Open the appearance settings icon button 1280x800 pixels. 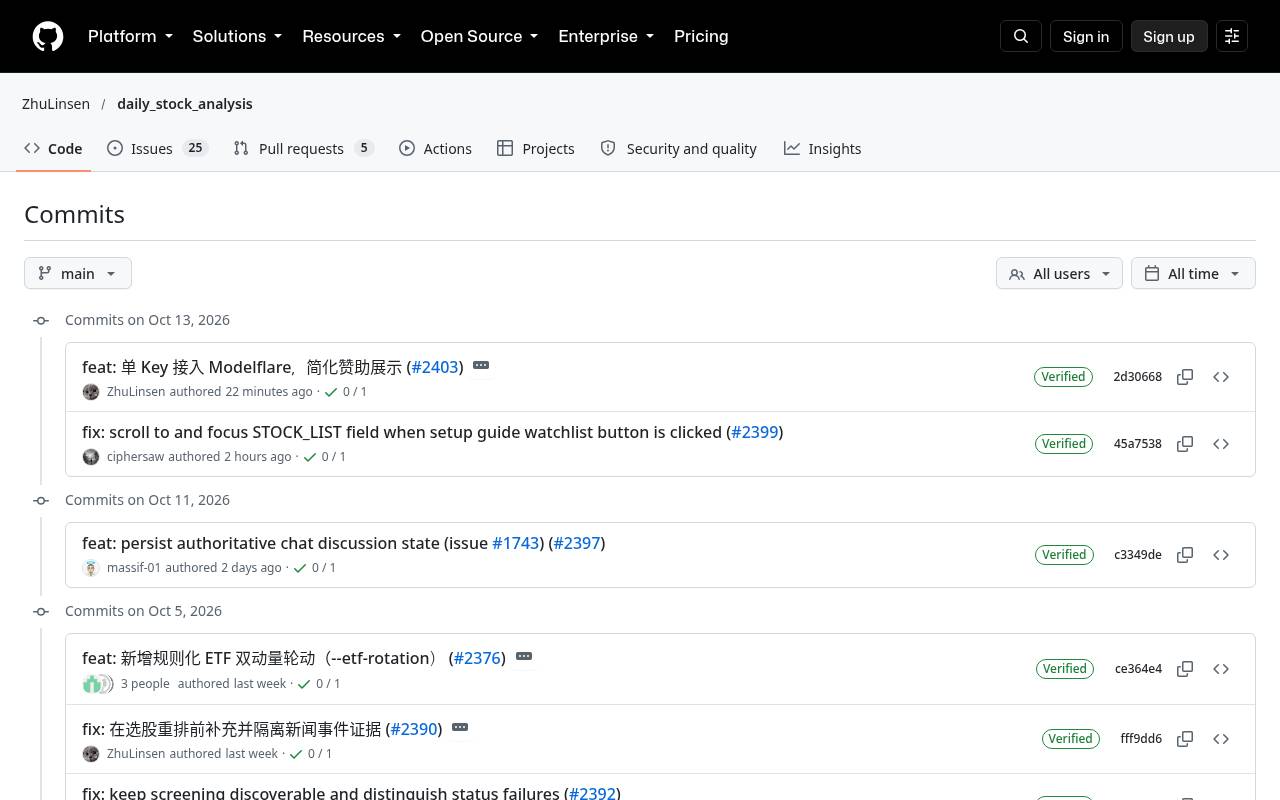(1232, 36)
